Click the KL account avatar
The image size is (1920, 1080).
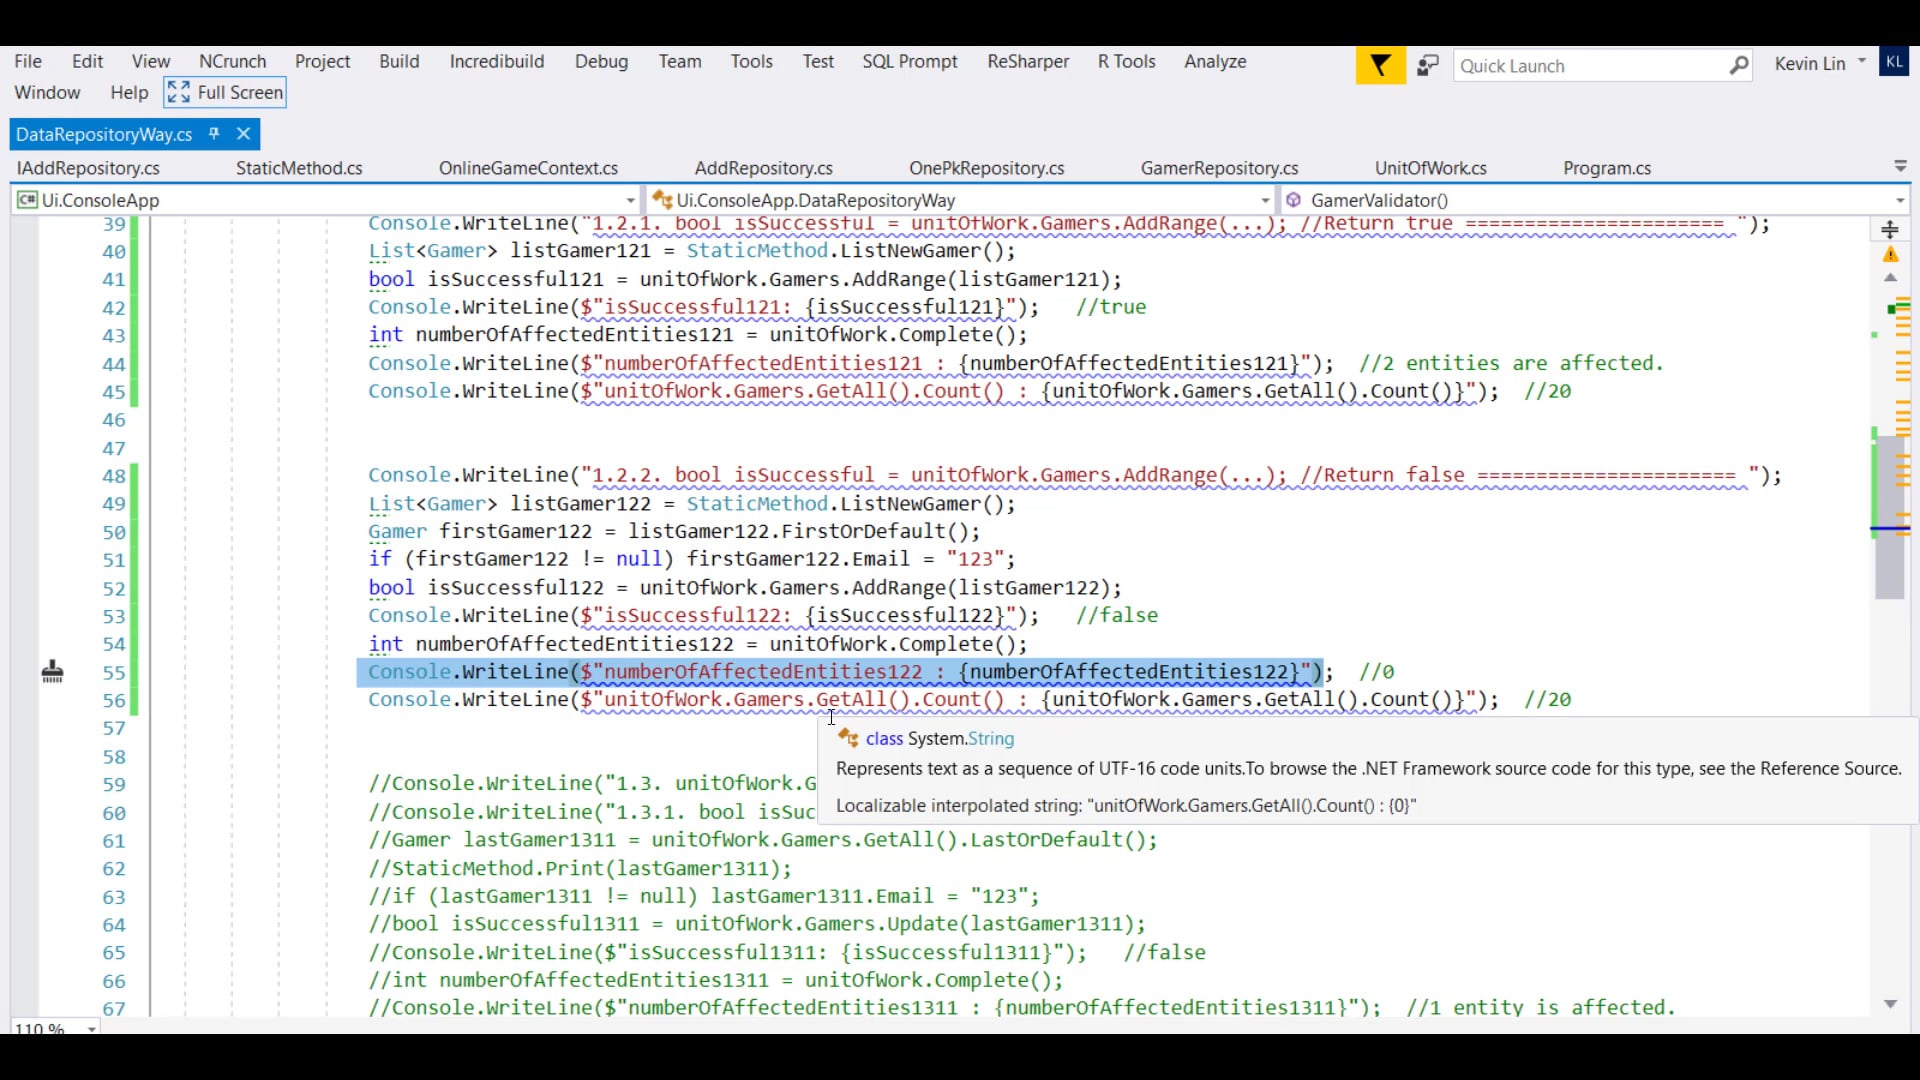click(x=1894, y=62)
